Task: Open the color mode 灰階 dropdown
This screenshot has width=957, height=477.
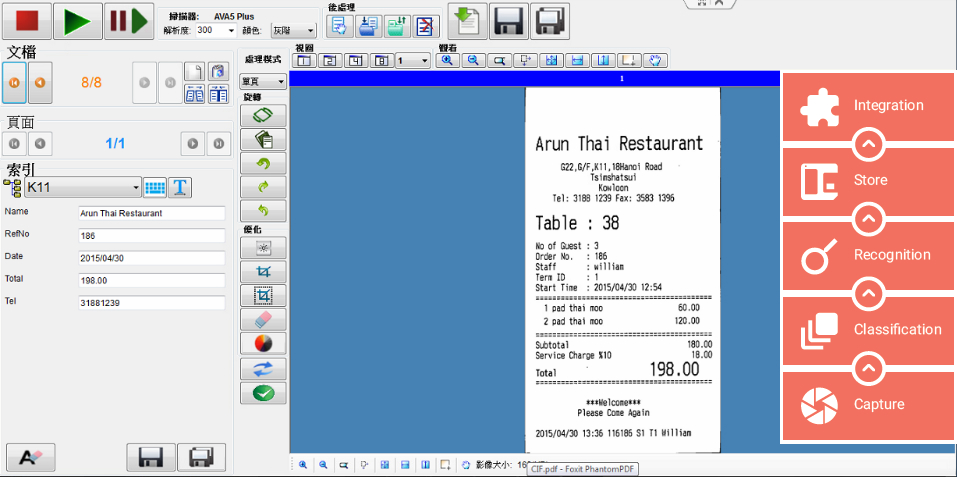Action: click(294, 30)
